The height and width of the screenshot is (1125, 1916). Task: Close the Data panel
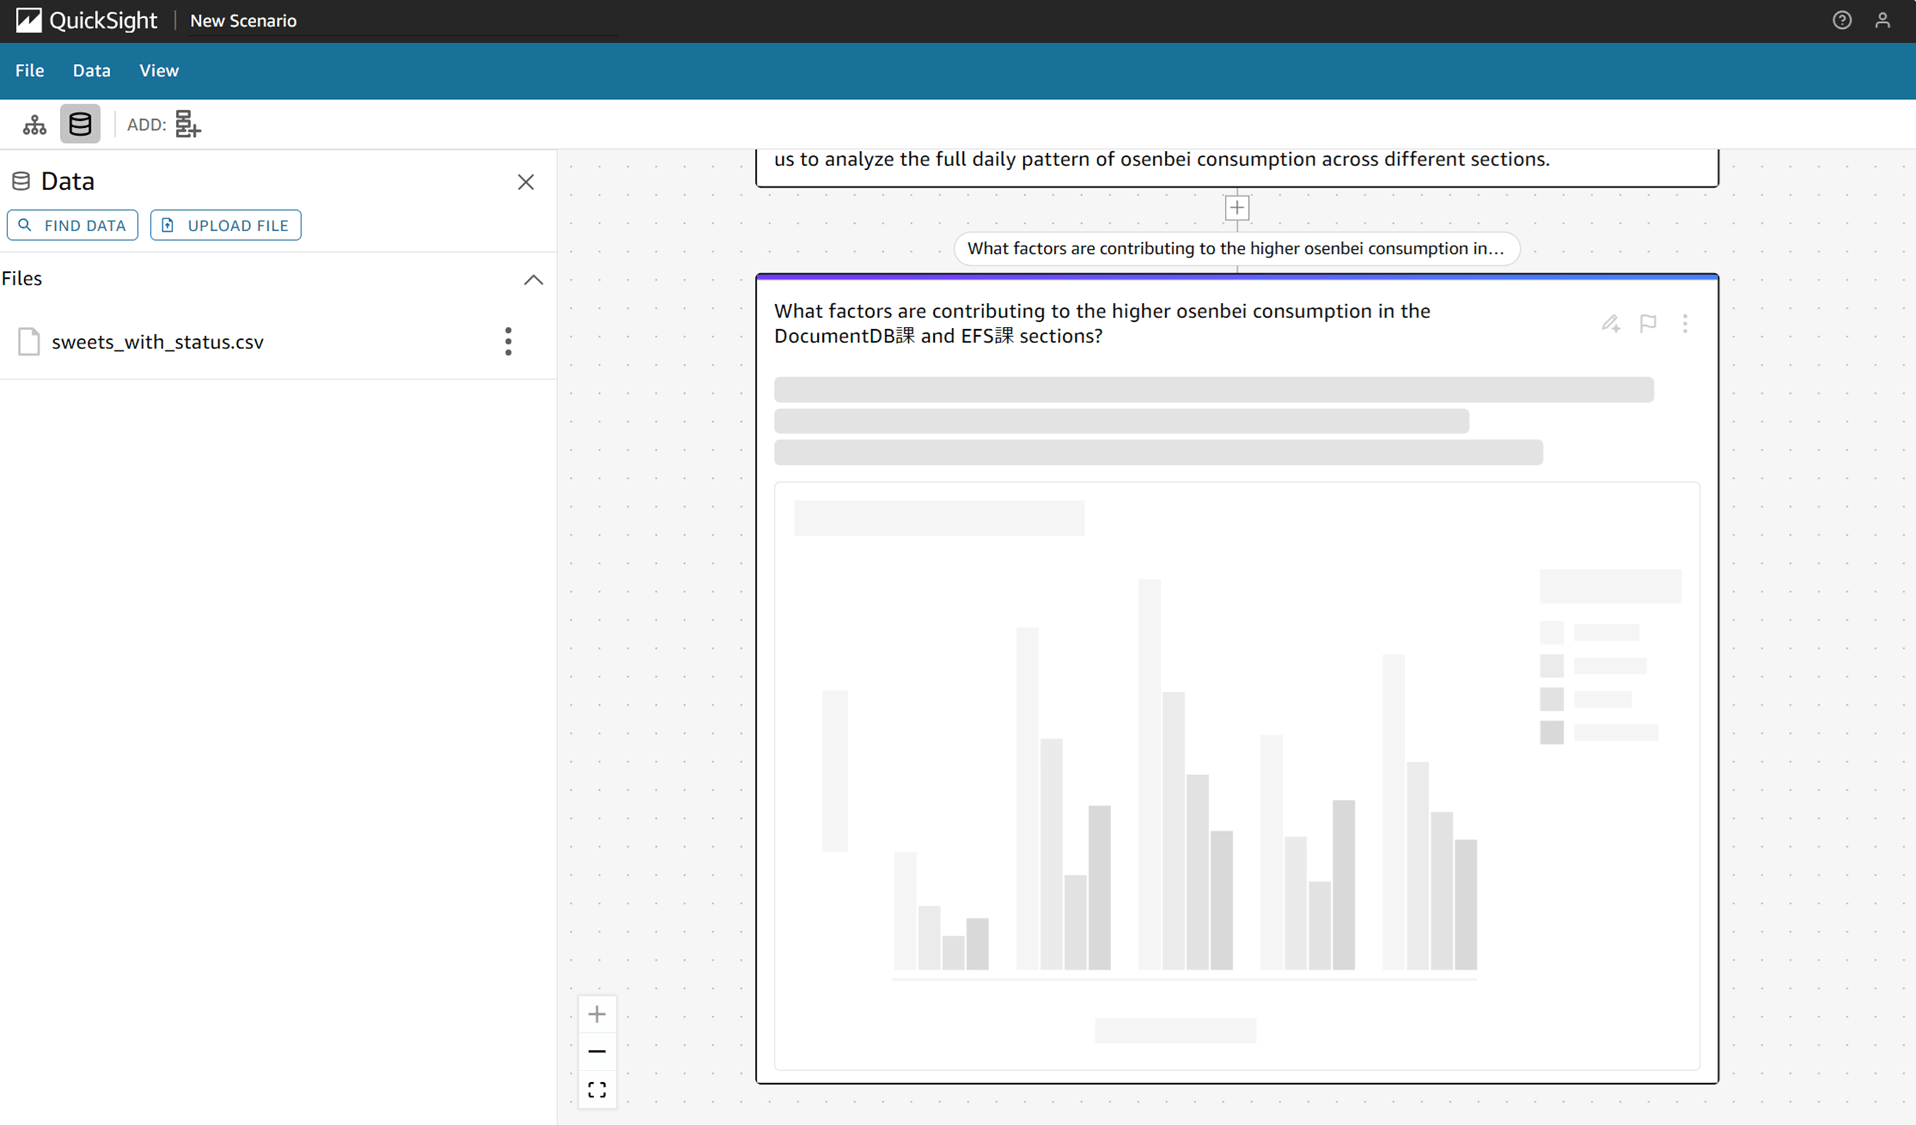pyautogui.click(x=526, y=182)
